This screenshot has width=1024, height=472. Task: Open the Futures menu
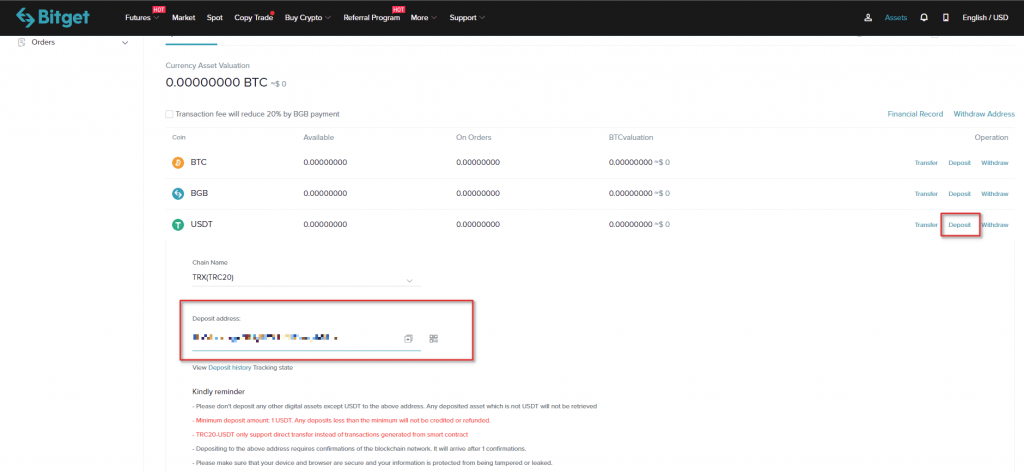142,18
